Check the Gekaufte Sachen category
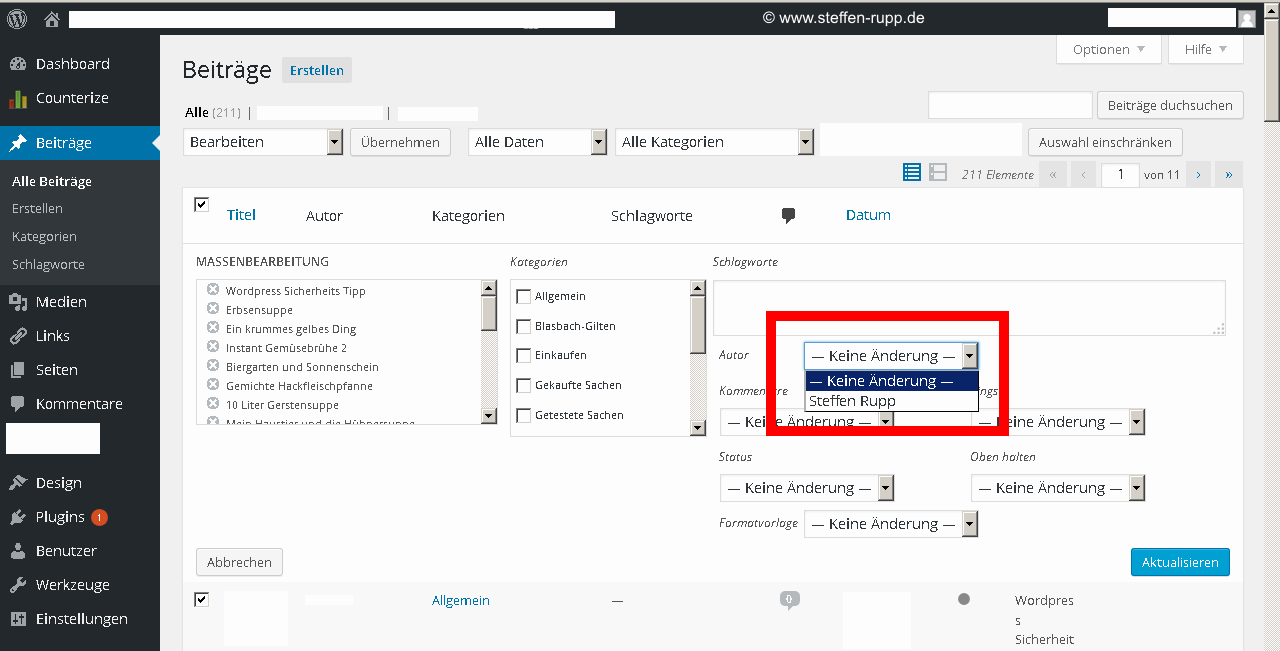Viewport: 1280px width, 651px height. tap(523, 386)
